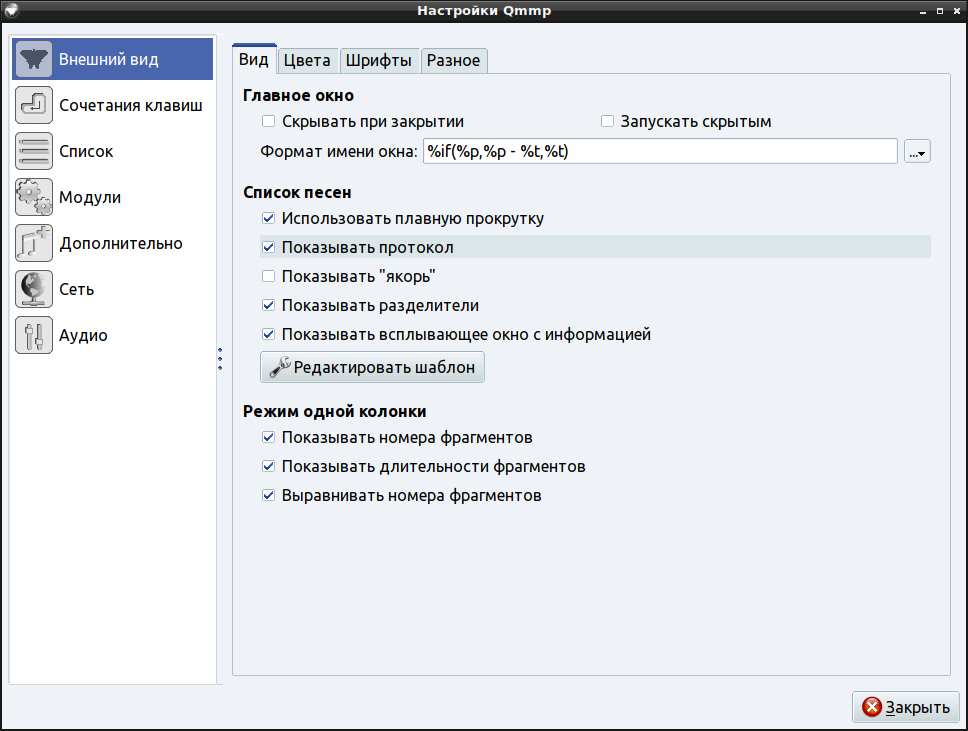Uncheck Показывать разделители option

pyautogui.click(x=268, y=305)
